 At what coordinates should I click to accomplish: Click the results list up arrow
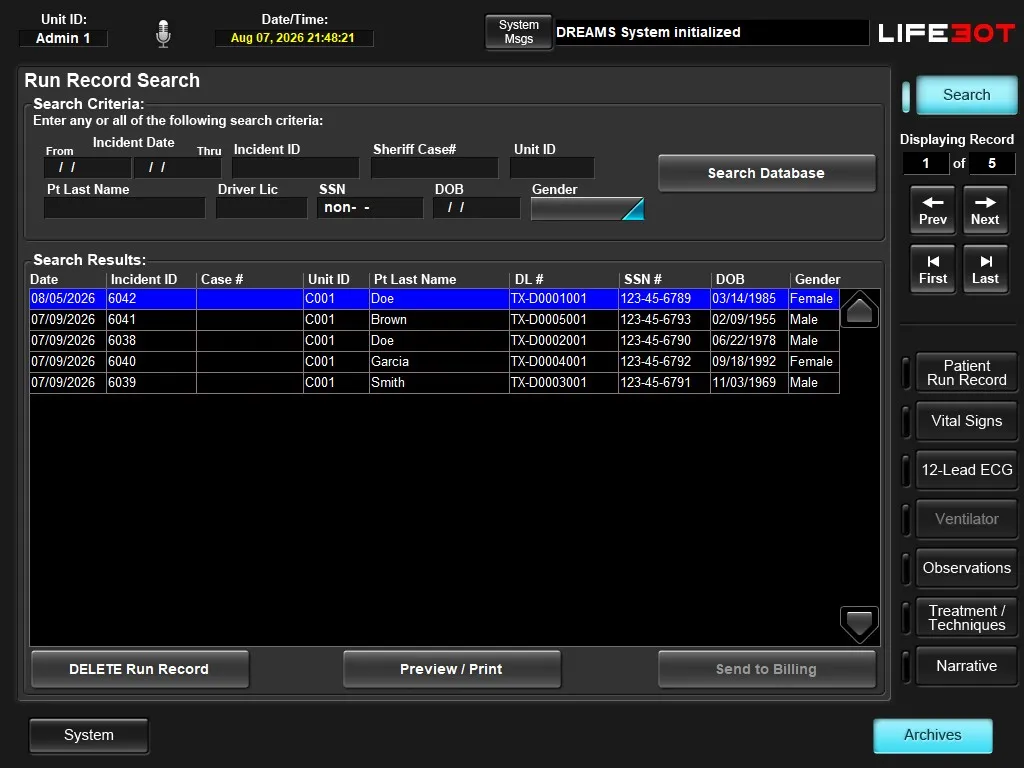[x=859, y=309]
